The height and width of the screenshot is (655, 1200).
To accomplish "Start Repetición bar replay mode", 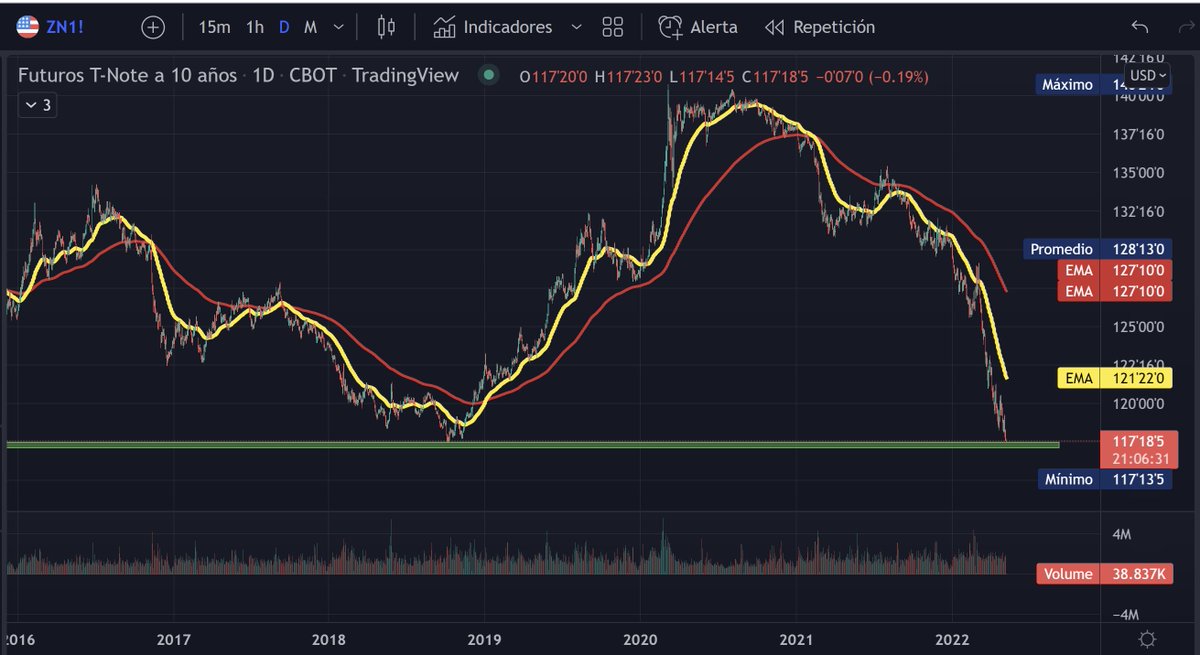I will point(819,27).
